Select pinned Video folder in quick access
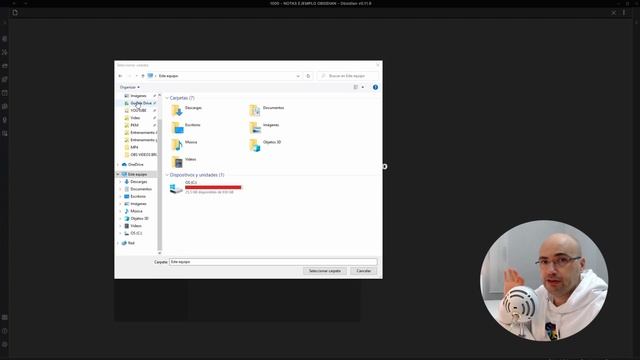The image size is (640, 360). pos(135,118)
